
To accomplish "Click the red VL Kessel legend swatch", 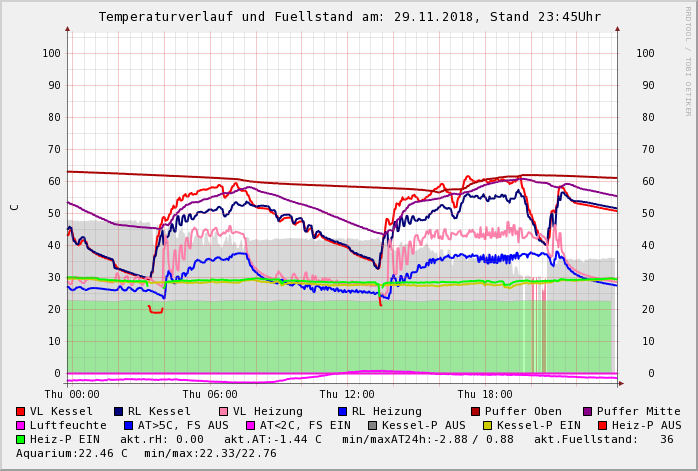I will point(21,411).
